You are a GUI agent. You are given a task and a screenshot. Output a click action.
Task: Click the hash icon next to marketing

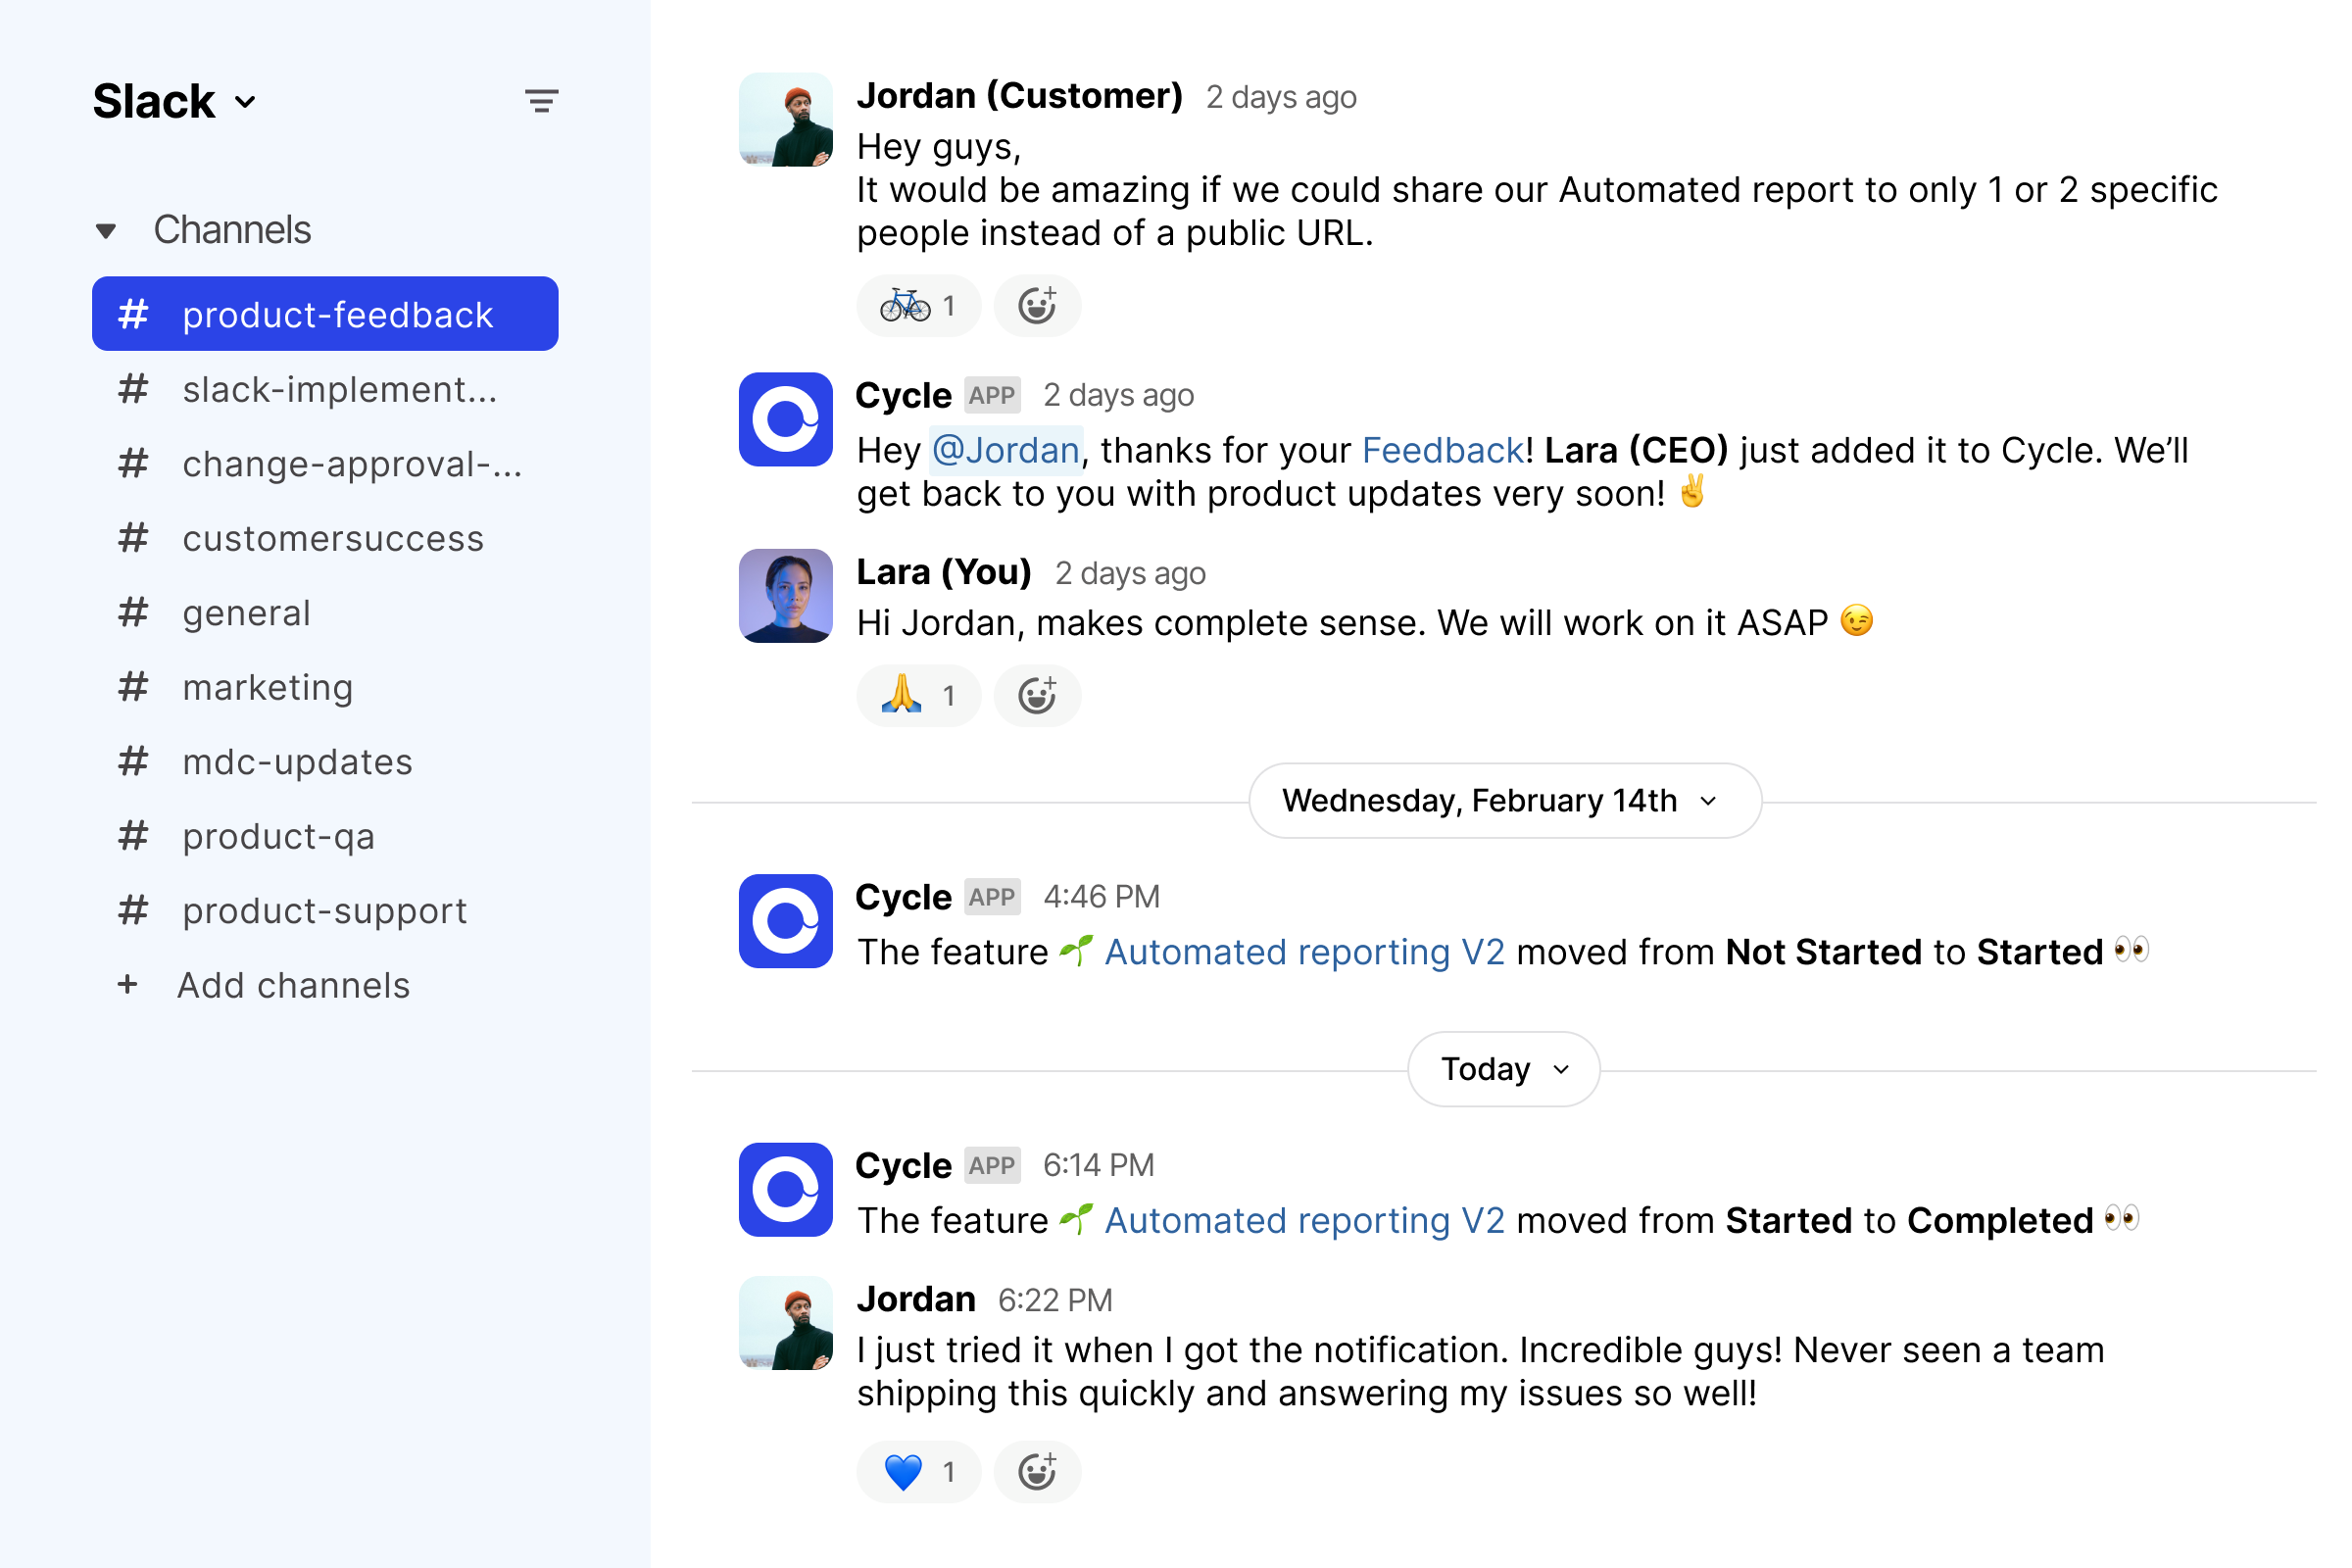pyautogui.click(x=133, y=687)
